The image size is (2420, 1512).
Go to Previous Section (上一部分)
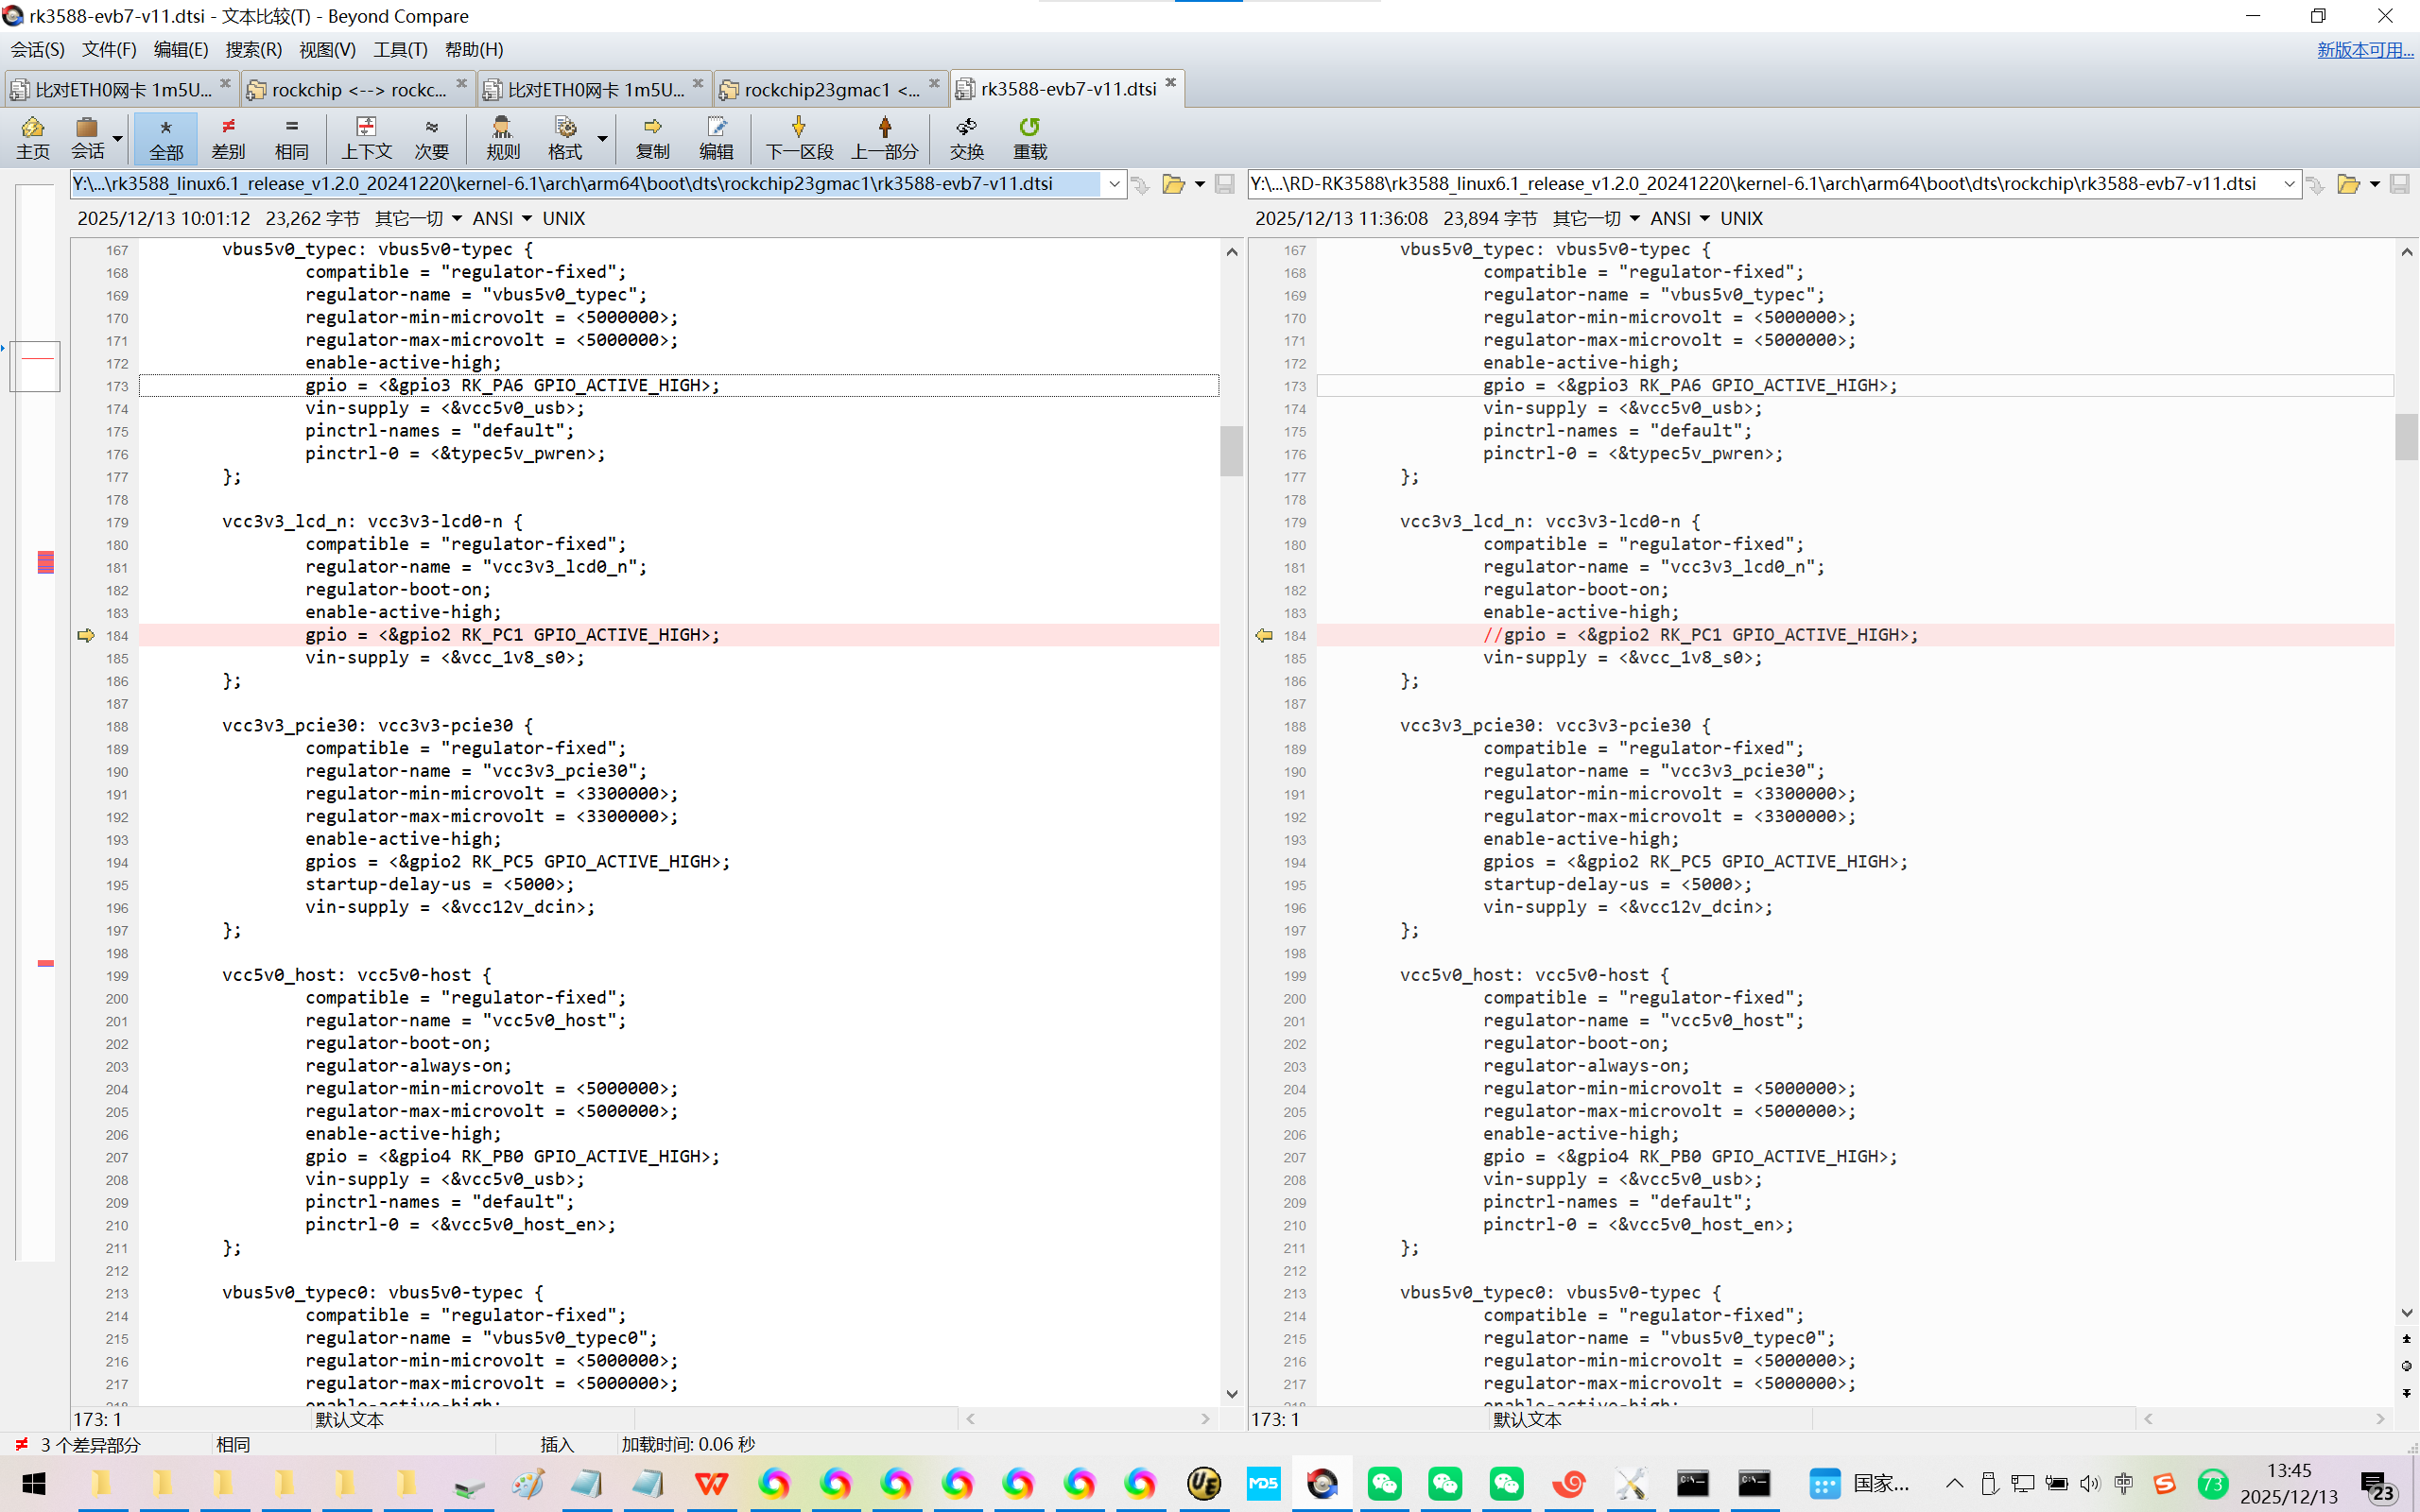pos(884,137)
